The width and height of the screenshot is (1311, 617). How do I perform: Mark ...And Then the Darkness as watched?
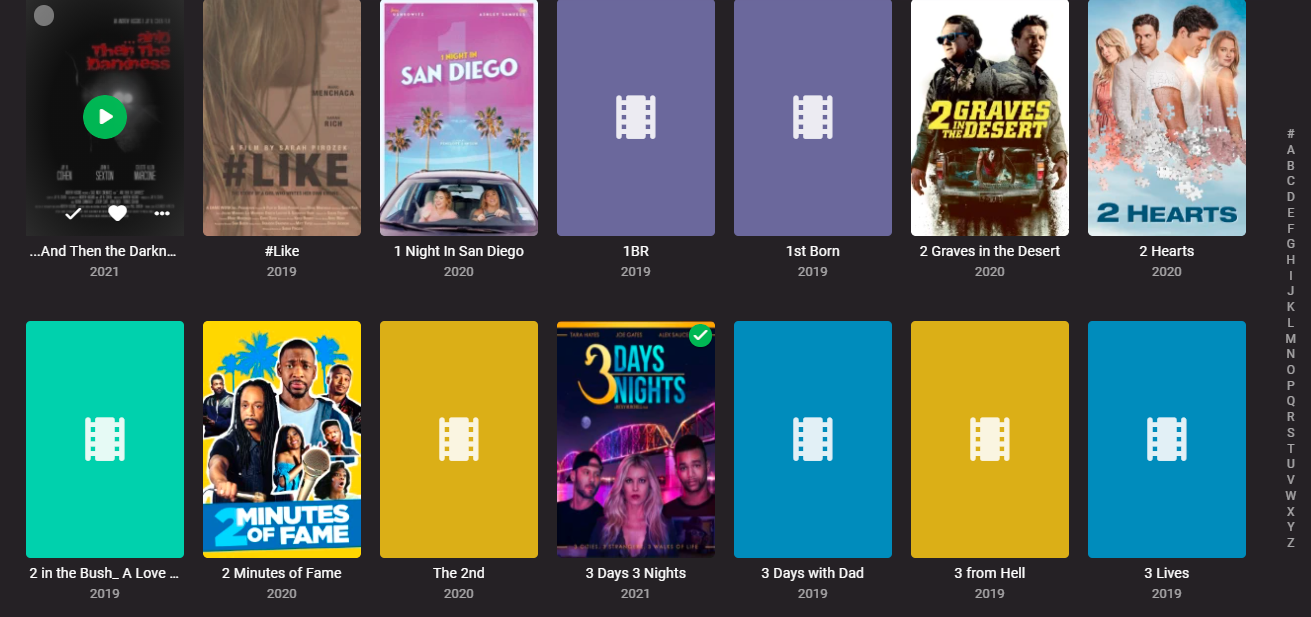[72, 213]
